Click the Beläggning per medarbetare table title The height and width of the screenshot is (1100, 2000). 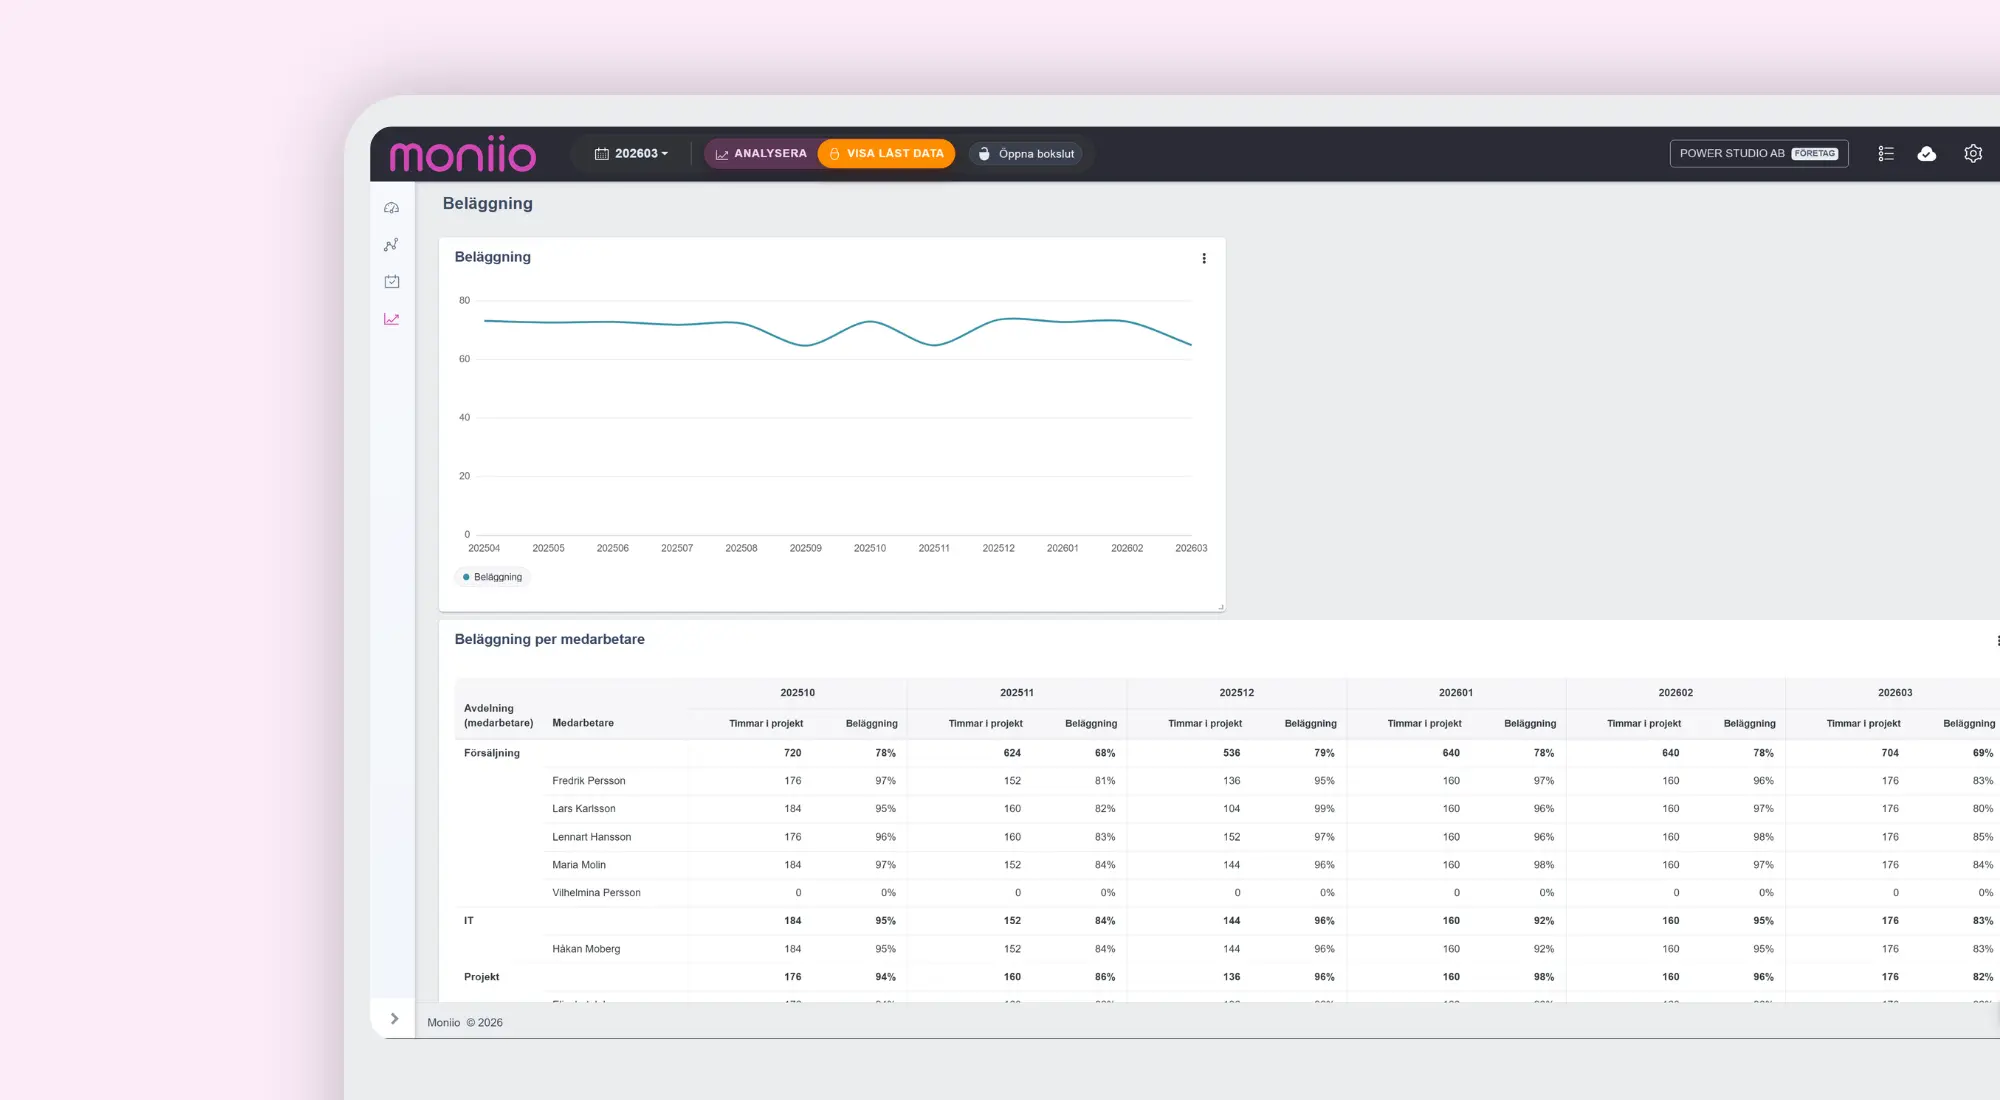pos(550,640)
